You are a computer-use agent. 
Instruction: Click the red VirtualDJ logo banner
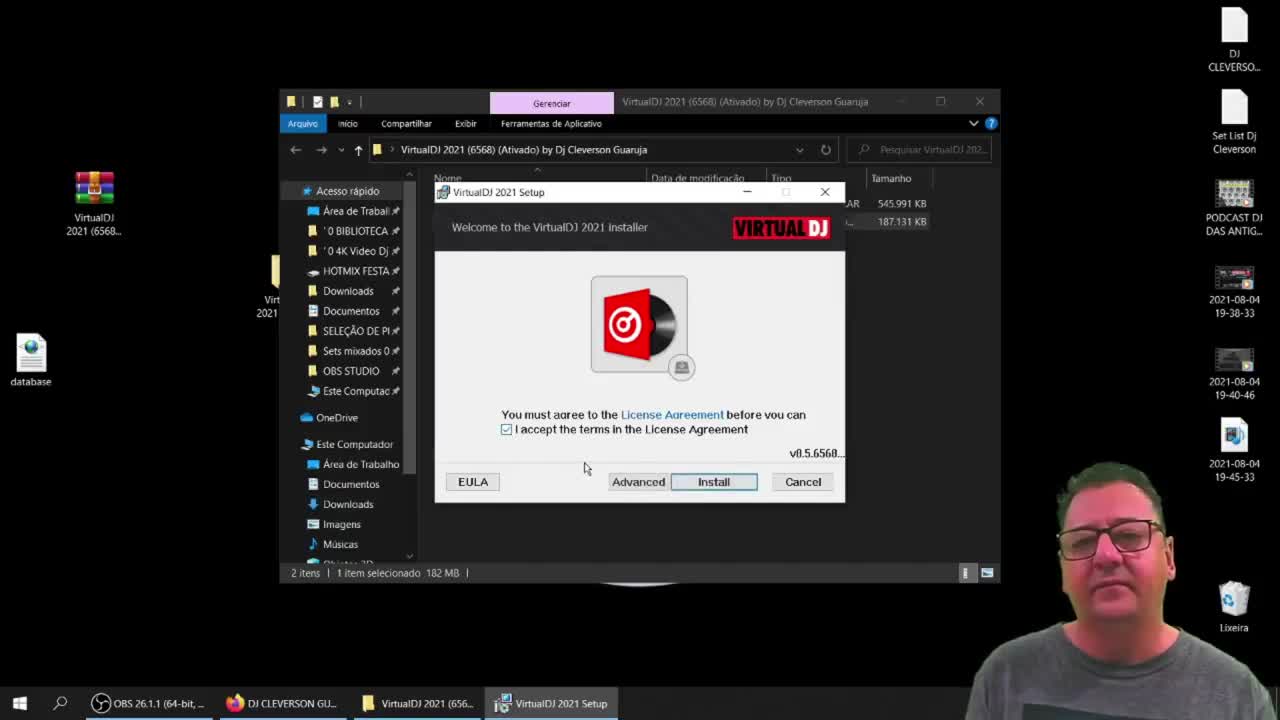click(781, 228)
